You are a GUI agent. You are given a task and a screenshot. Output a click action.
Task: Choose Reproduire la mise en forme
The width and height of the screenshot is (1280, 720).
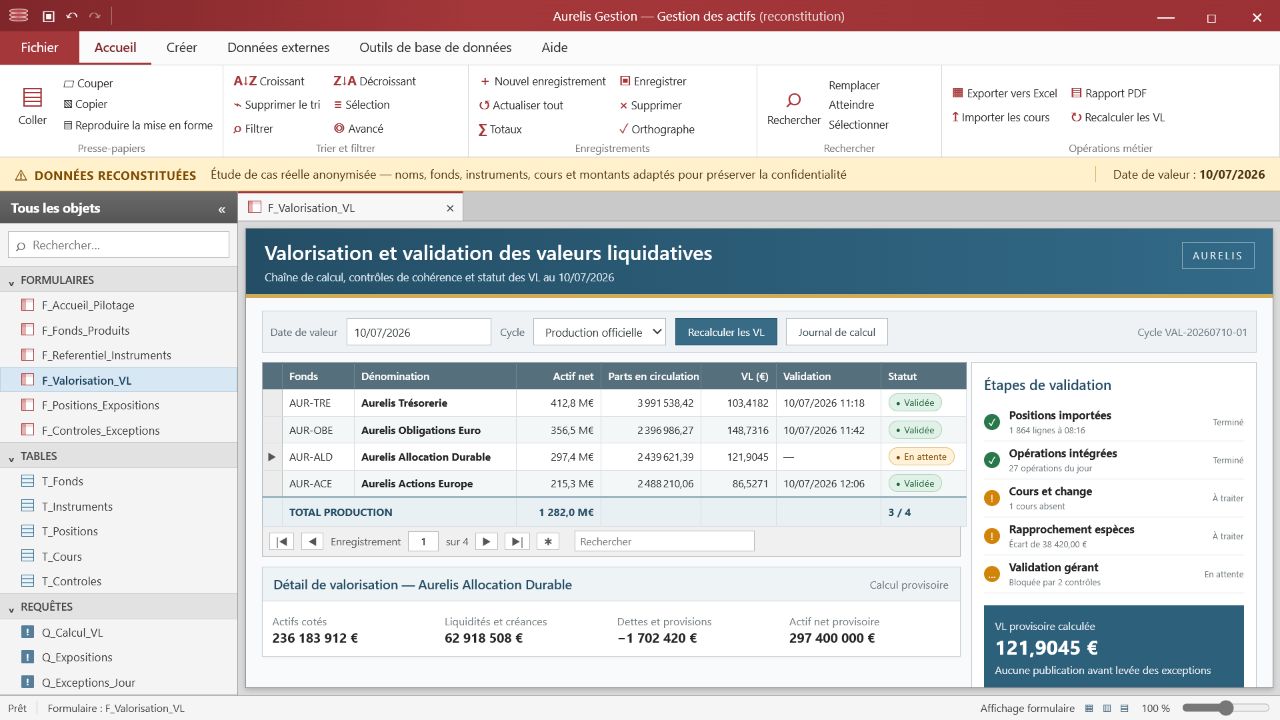coord(137,125)
